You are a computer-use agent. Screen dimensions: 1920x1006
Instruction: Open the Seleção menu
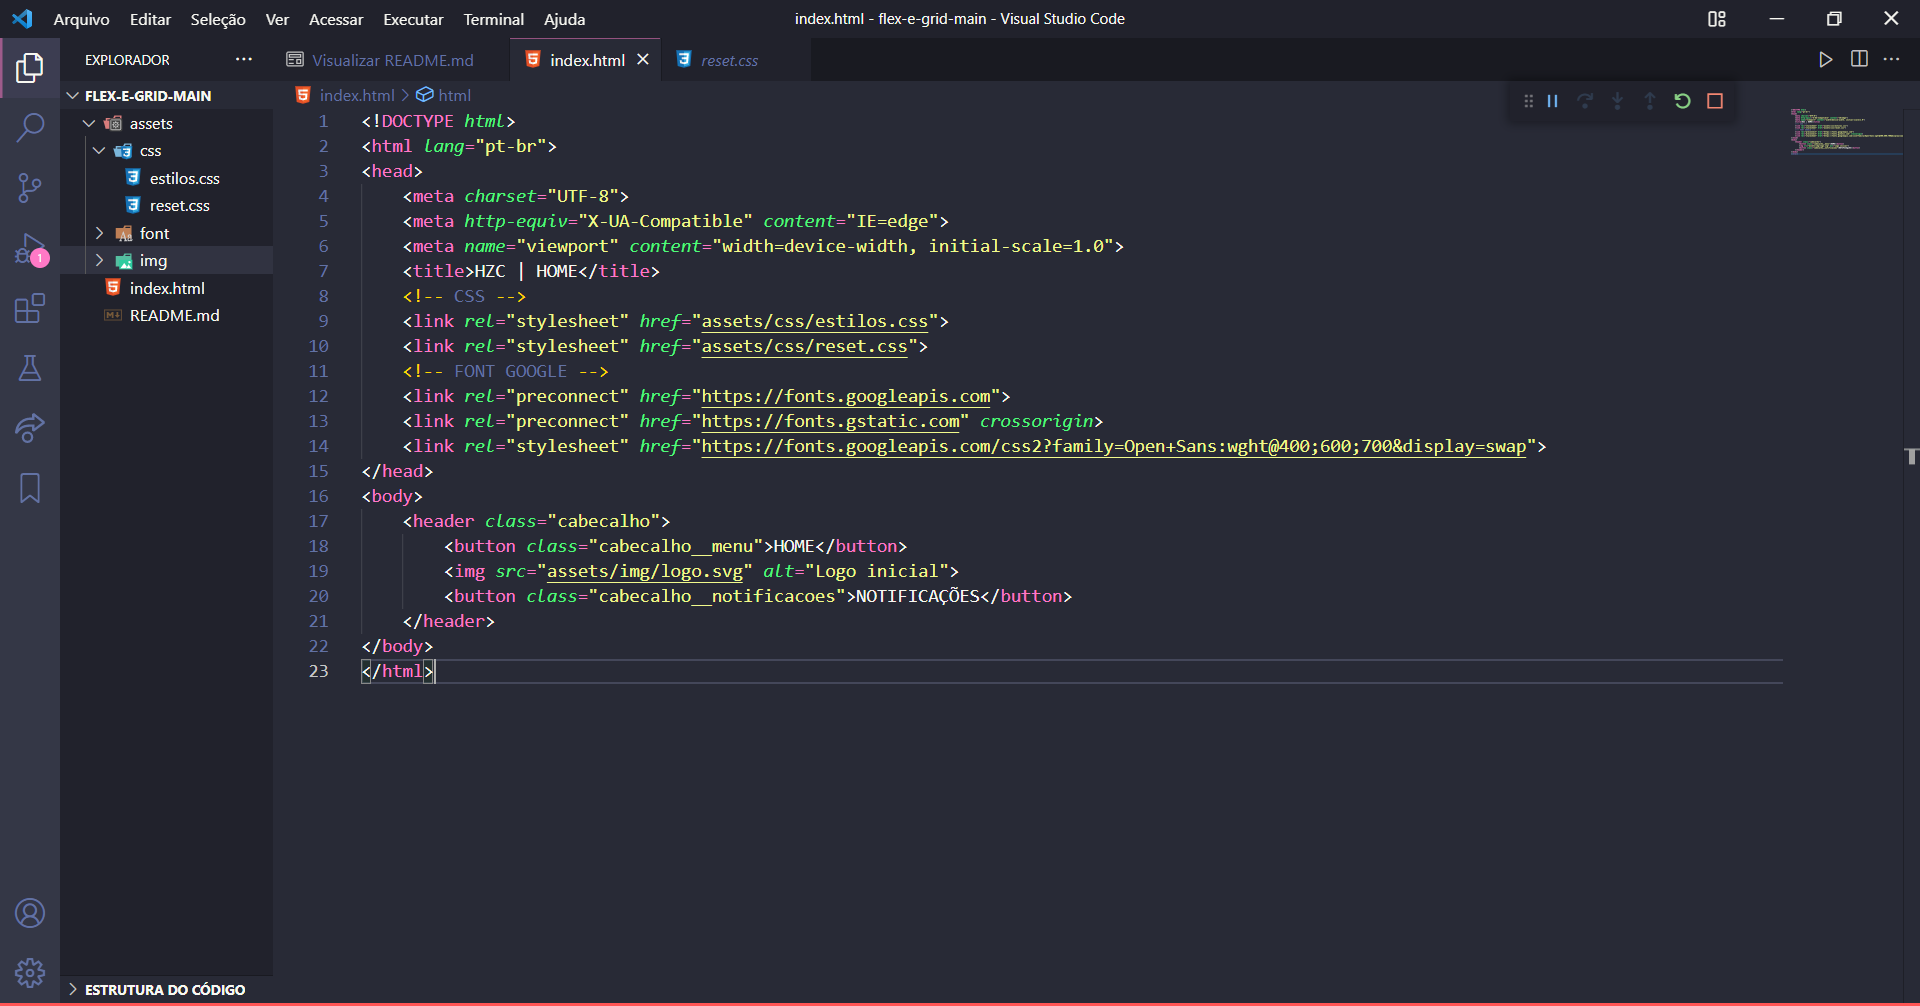click(218, 19)
